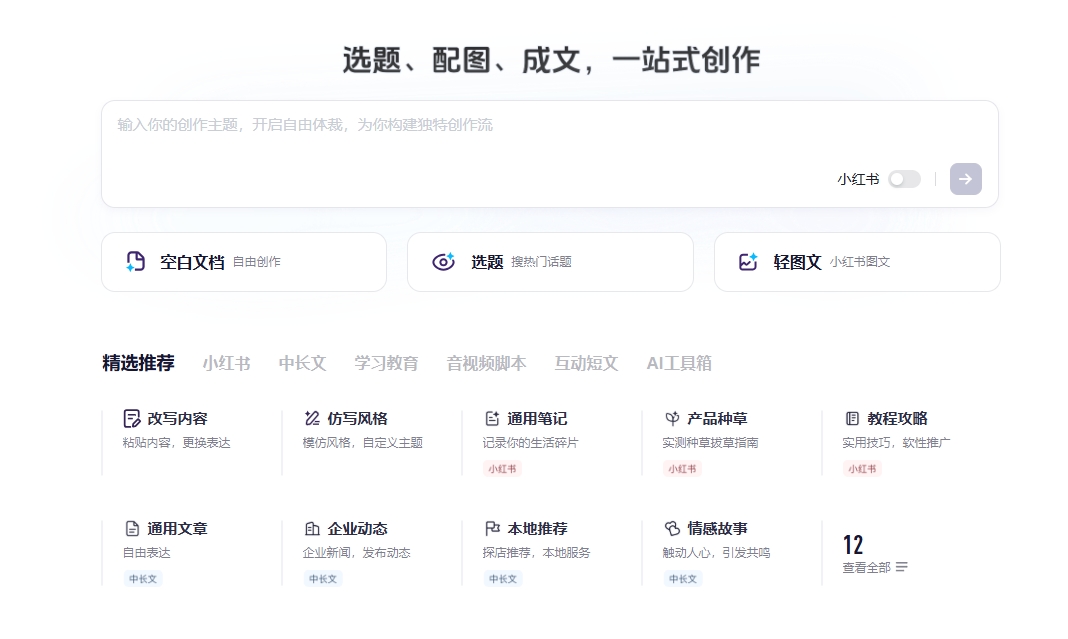Toggle the 小红书 switch on
This screenshot has width=1068, height=639.
pos(904,179)
